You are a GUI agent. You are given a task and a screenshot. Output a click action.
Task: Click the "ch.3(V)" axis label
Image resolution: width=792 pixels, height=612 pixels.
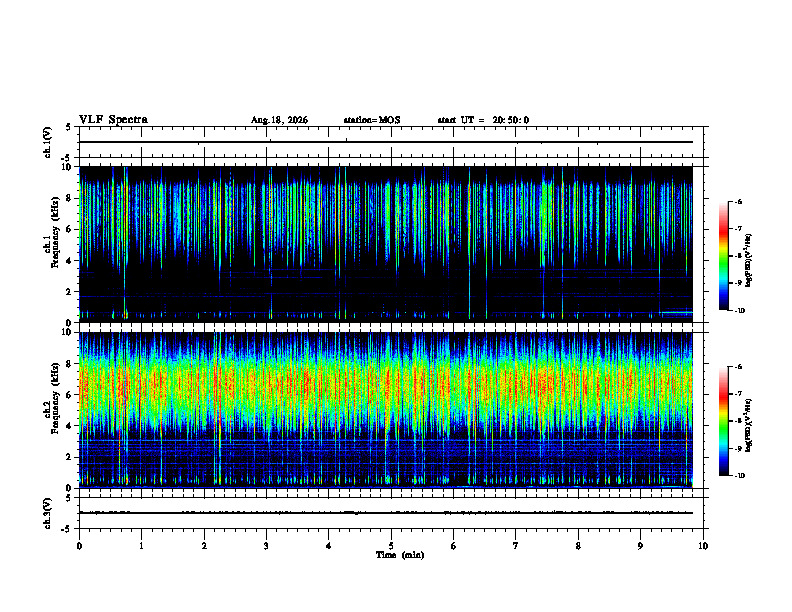(47, 513)
